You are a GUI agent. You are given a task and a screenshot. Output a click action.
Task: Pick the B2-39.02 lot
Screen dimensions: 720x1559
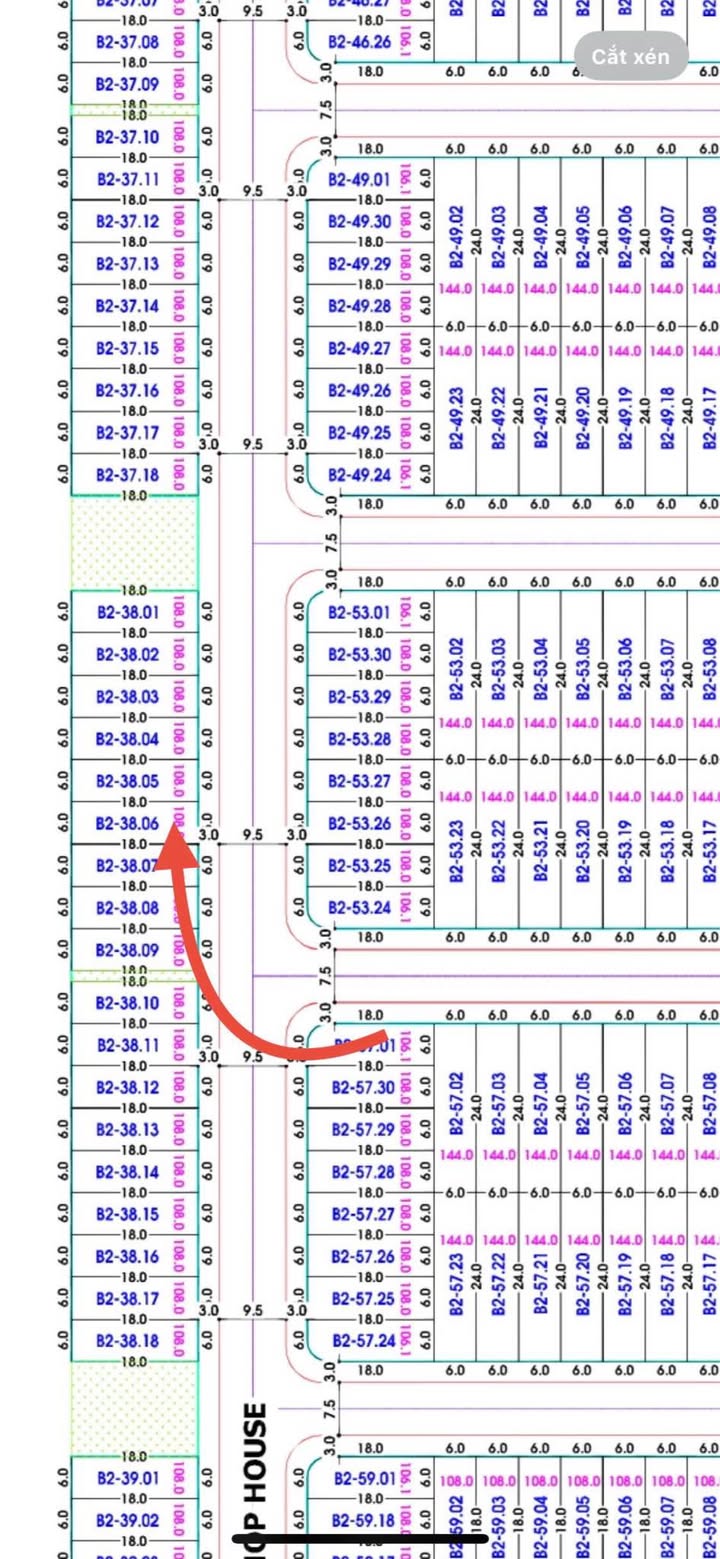(127, 1520)
